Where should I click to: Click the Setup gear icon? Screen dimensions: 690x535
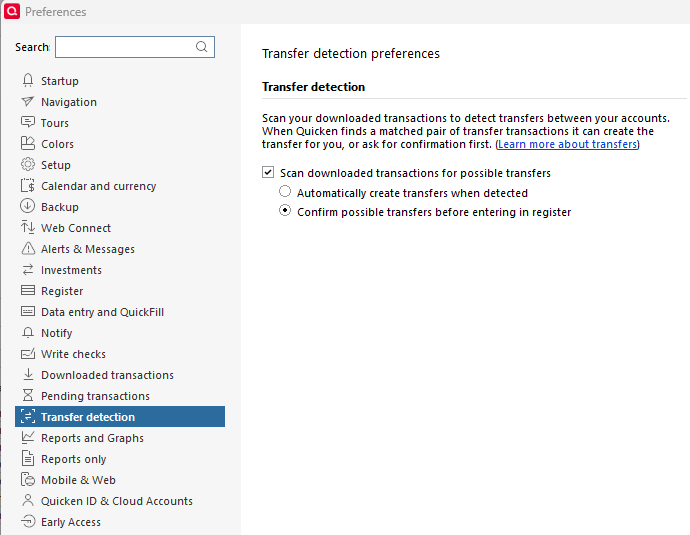click(x=28, y=165)
